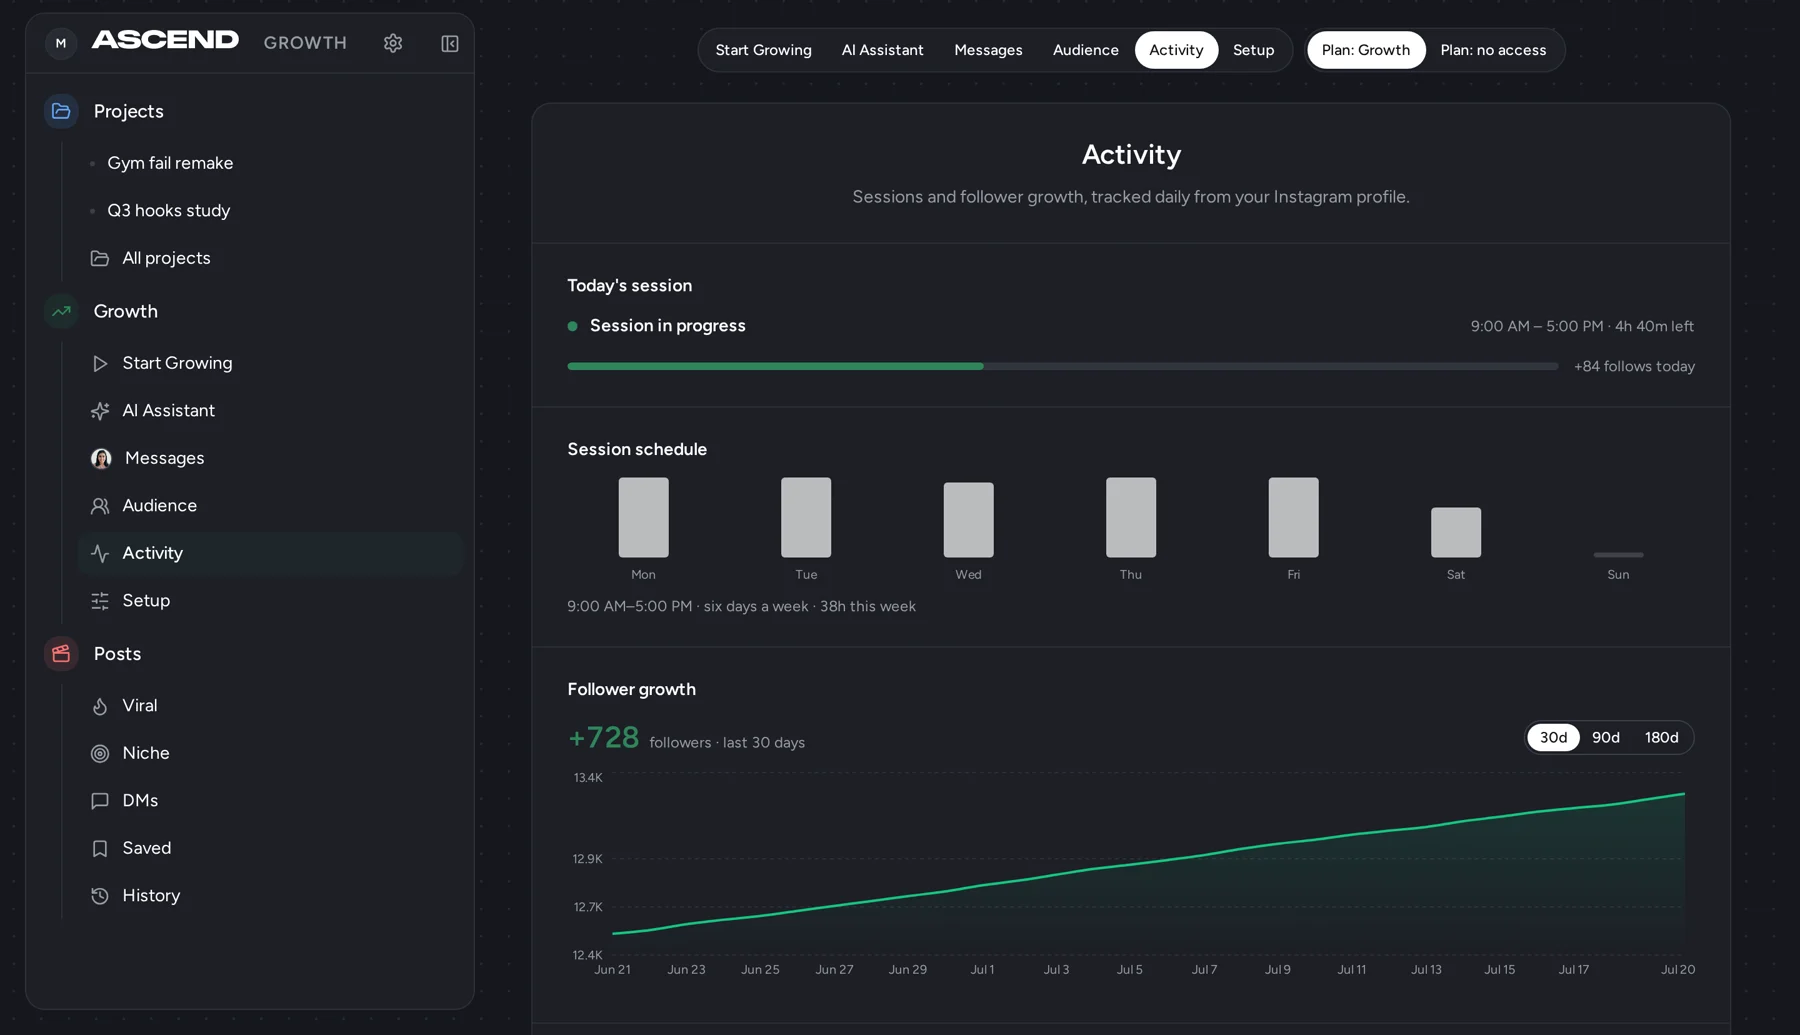Click the Start Growing play icon
This screenshot has width=1800, height=1035.
click(x=100, y=363)
